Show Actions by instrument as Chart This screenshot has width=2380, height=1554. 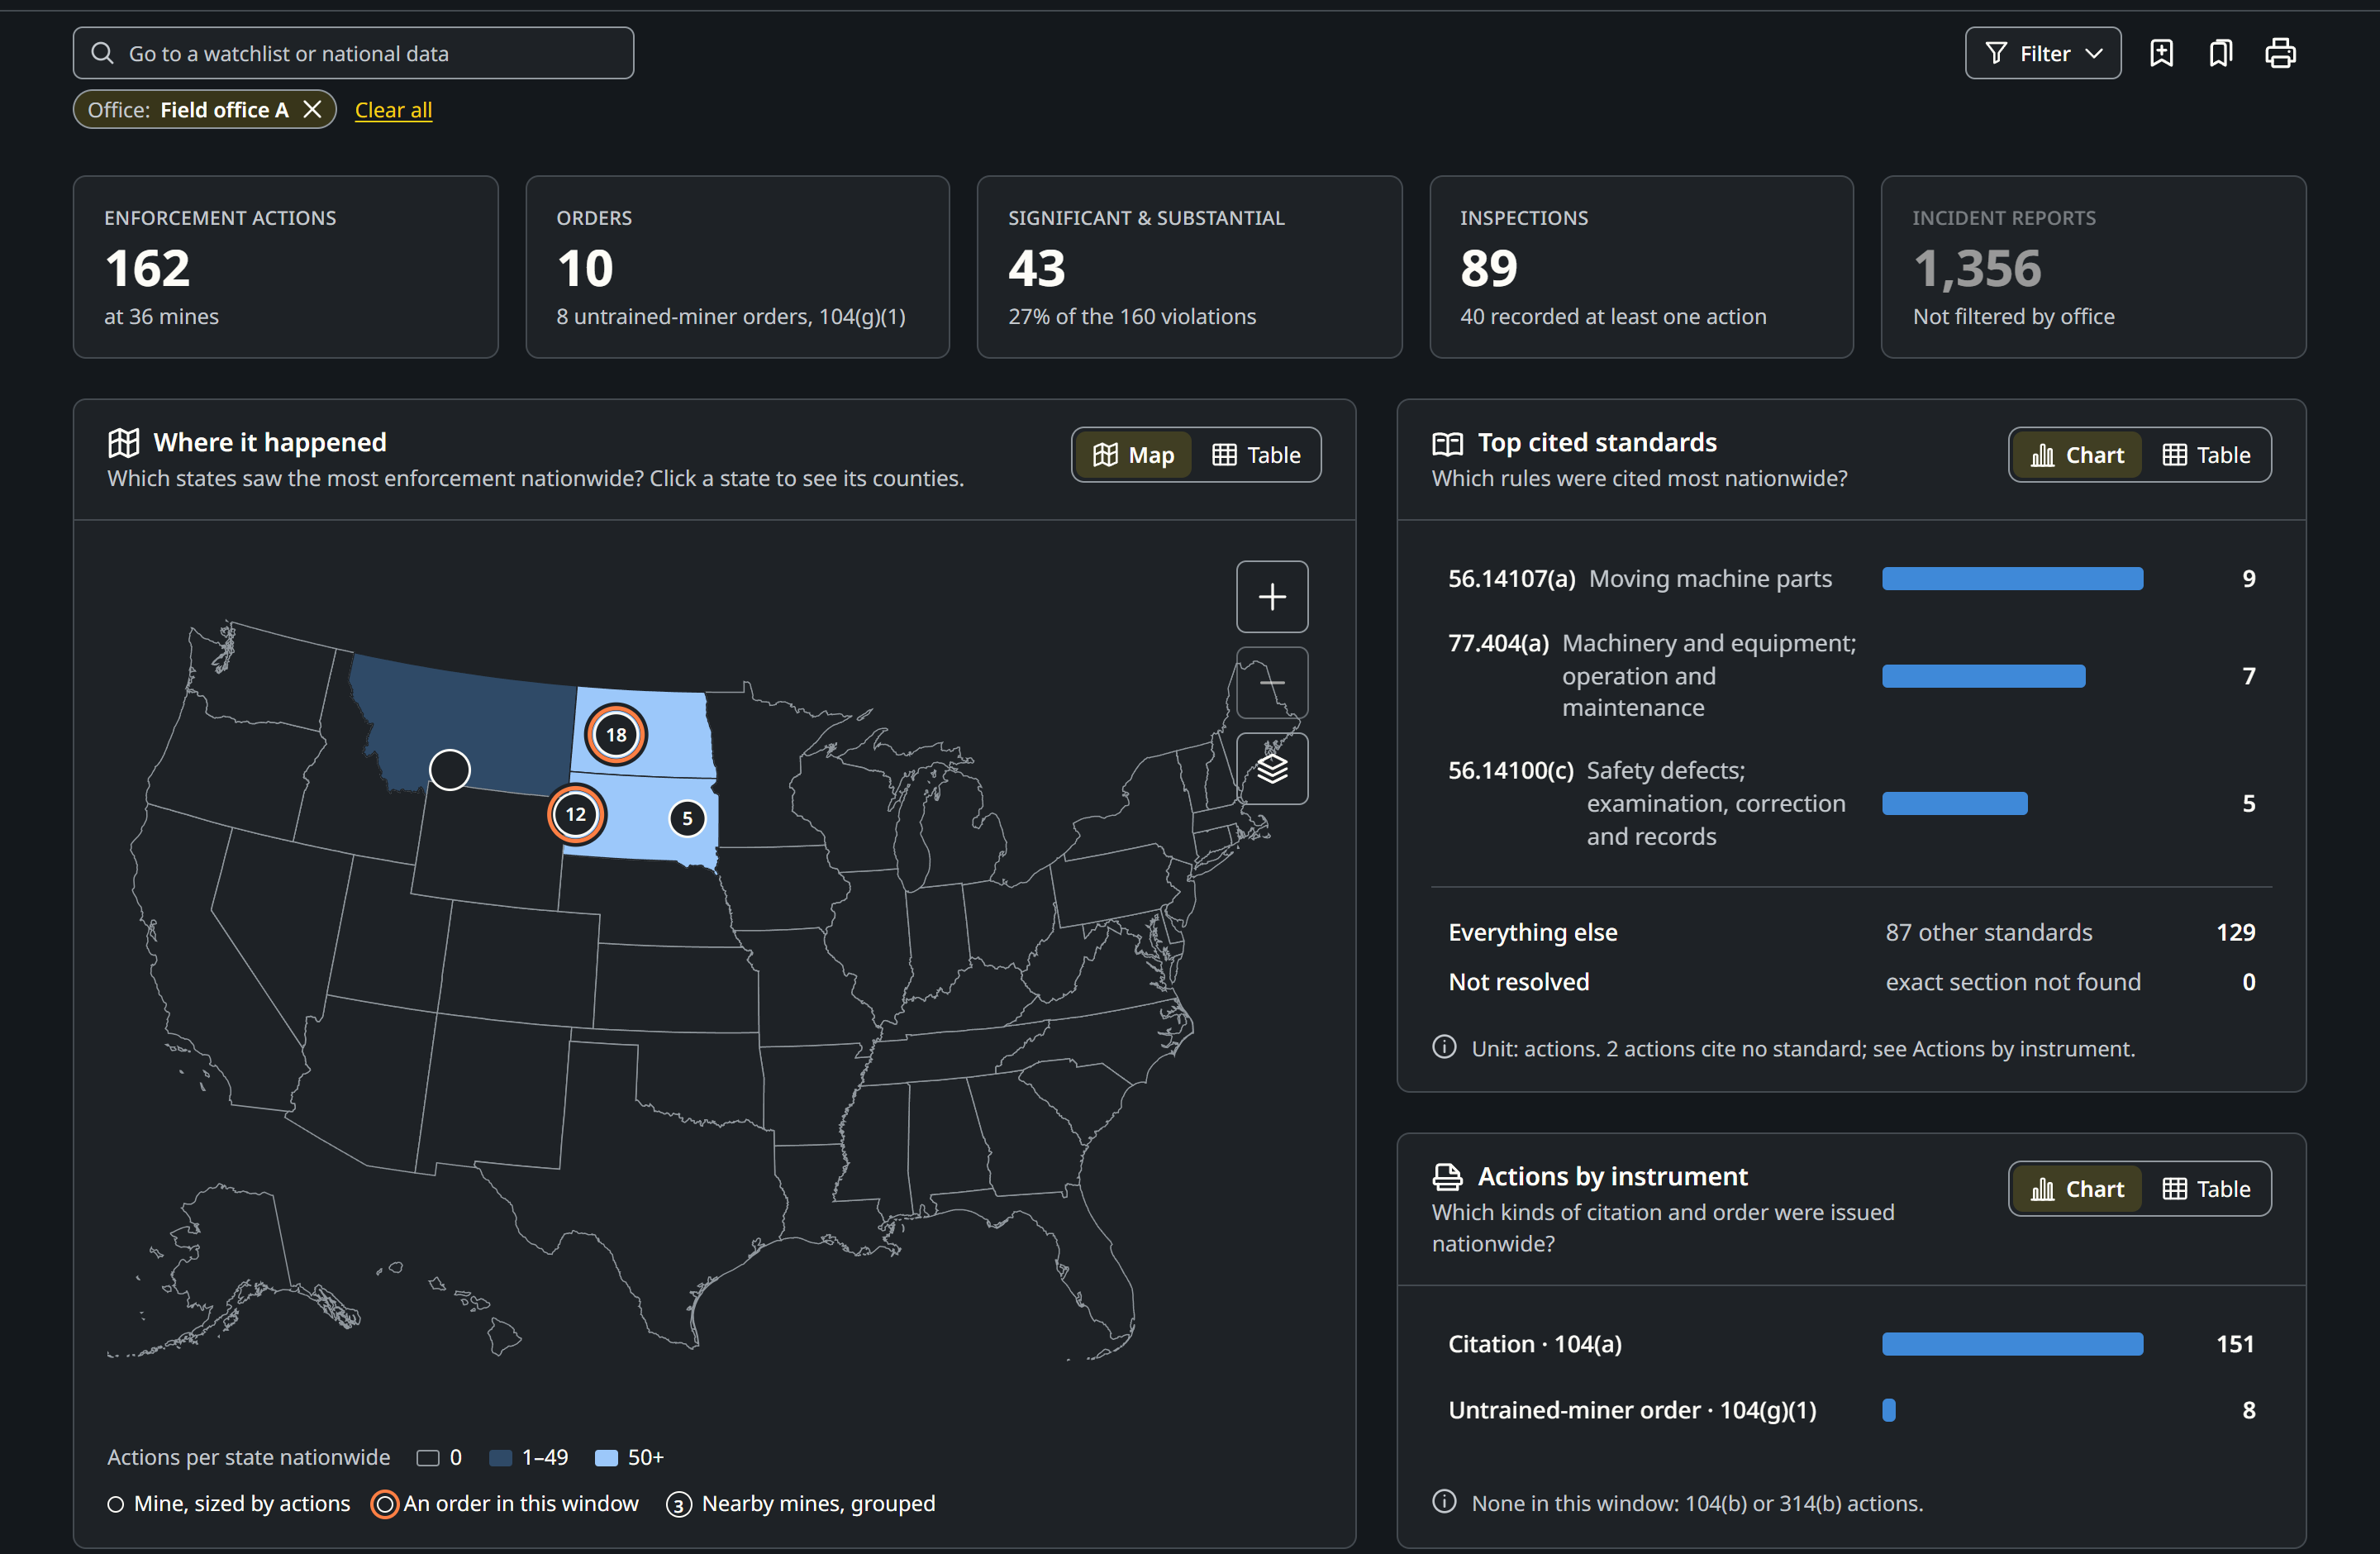coord(2076,1189)
